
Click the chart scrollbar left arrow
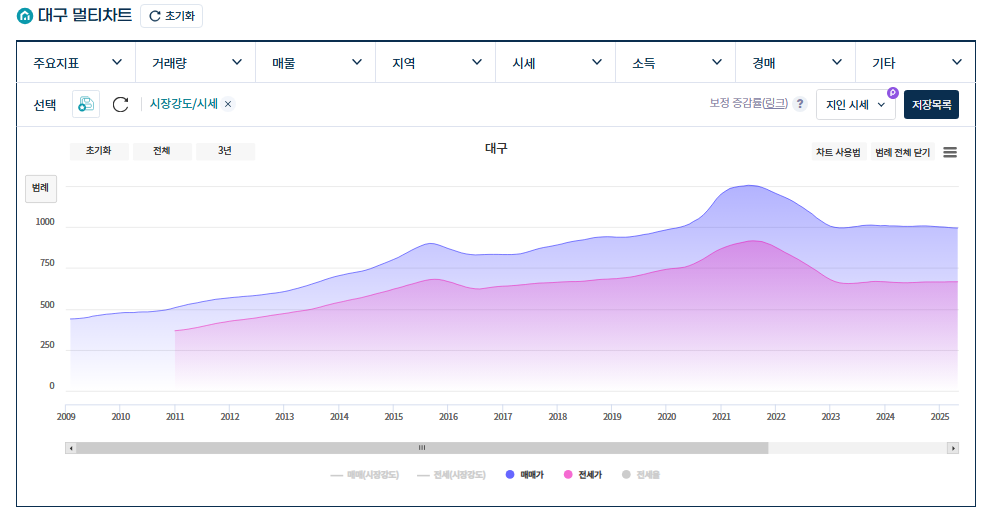click(71, 448)
